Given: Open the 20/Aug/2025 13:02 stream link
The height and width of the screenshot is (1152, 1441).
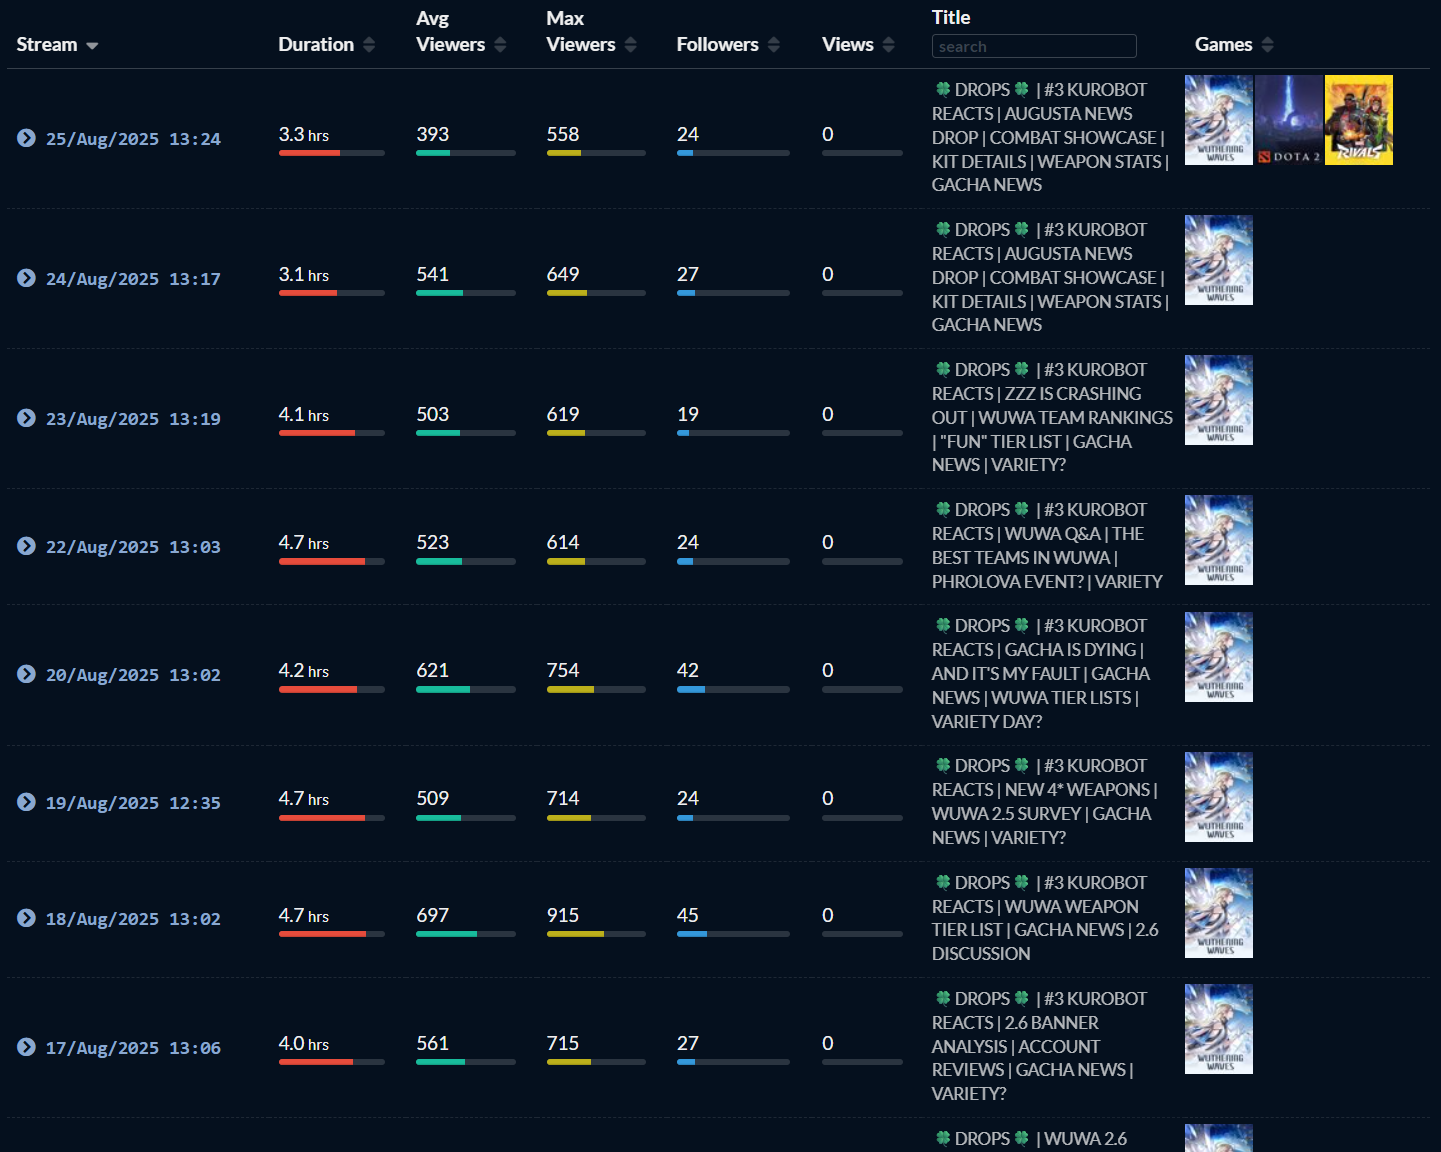Looking at the screenshot, I should [x=133, y=675].
